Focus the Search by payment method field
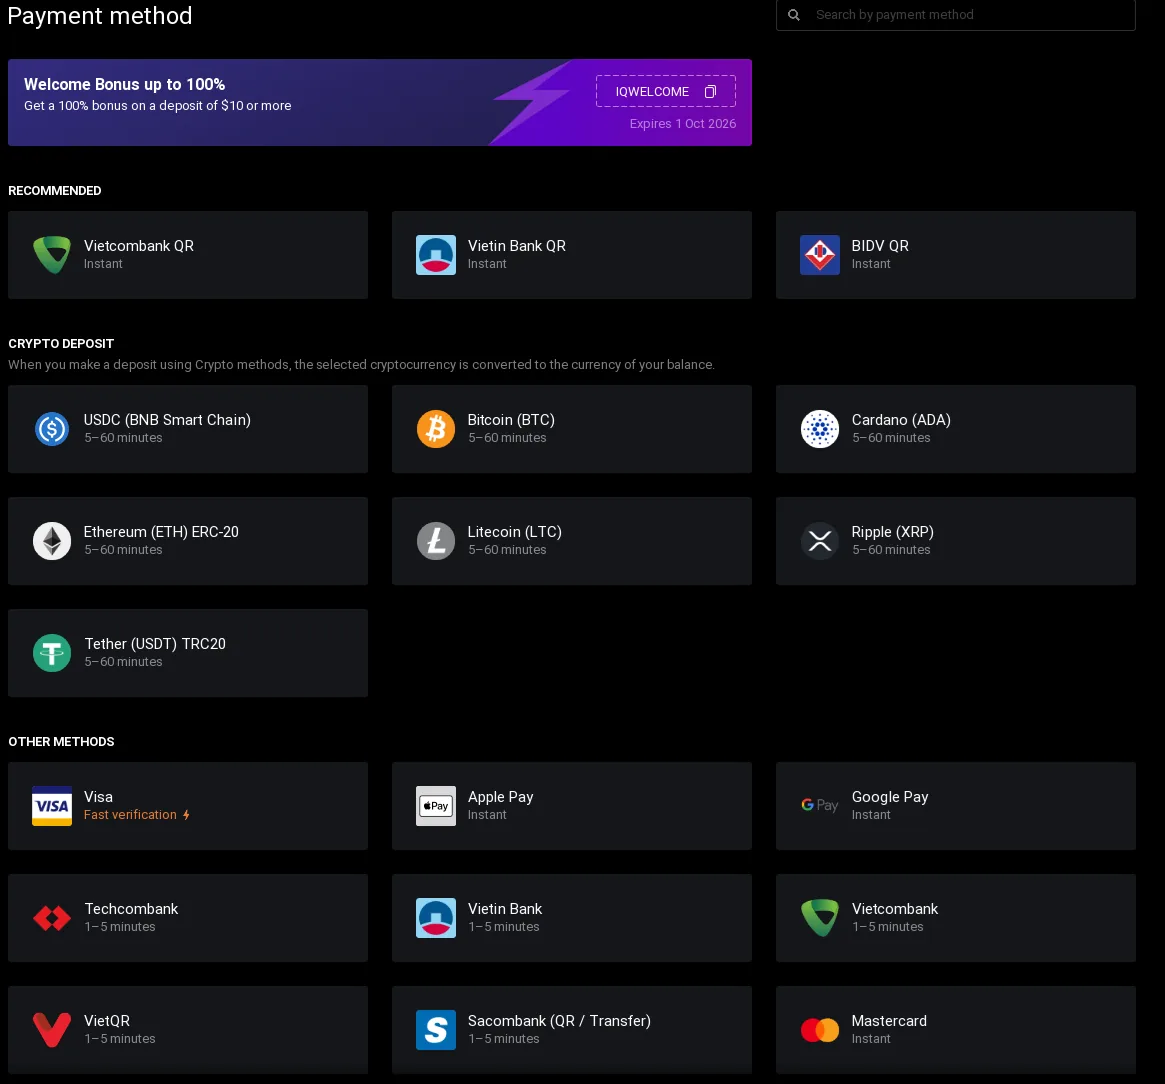This screenshot has width=1165, height=1084. pyautogui.click(x=955, y=15)
